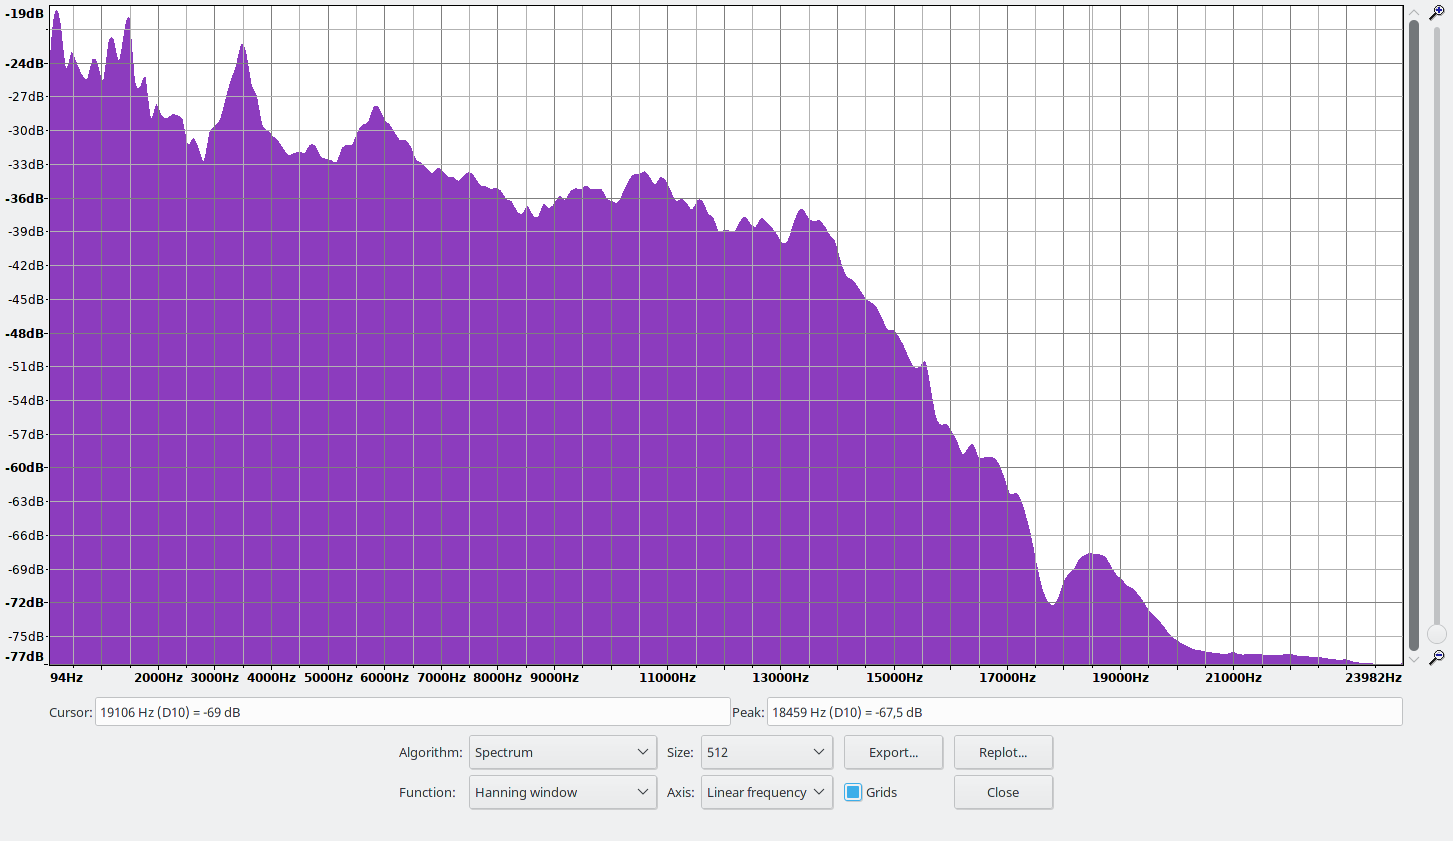Click the Cursor readout field
1453x841 pixels.
412,712
